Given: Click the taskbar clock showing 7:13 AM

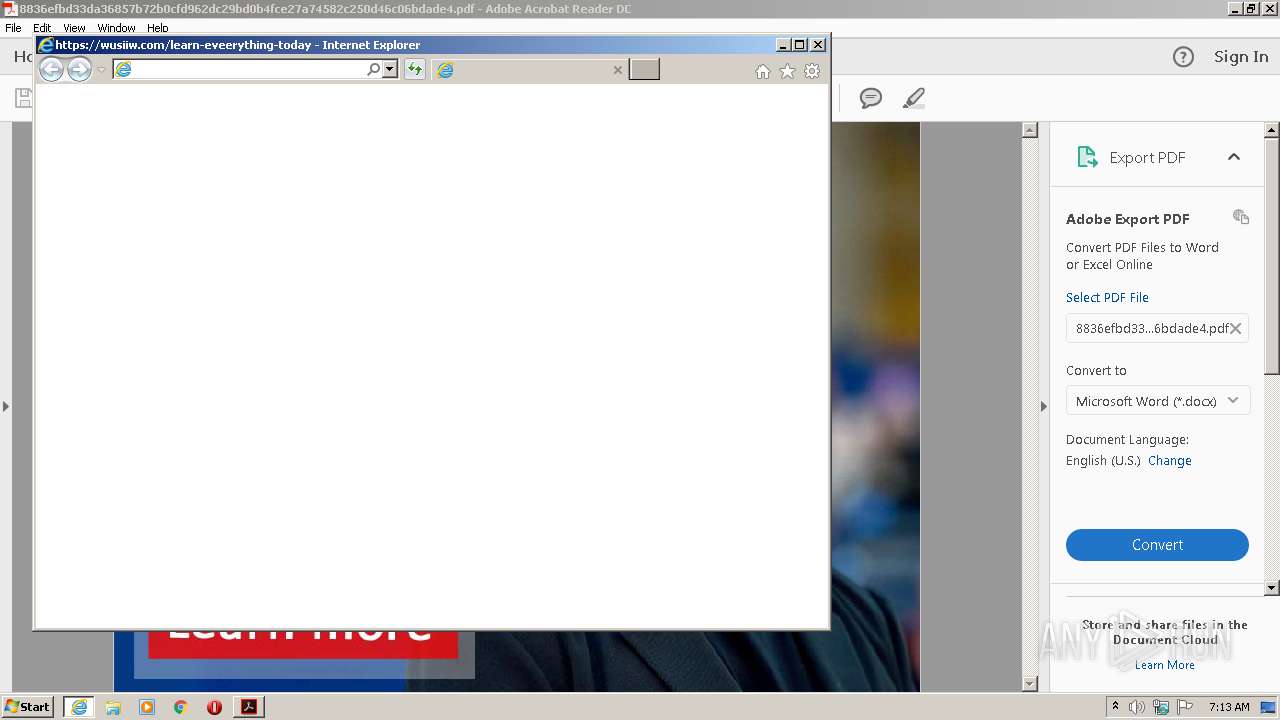Looking at the screenshot, I should (1228, 707).
